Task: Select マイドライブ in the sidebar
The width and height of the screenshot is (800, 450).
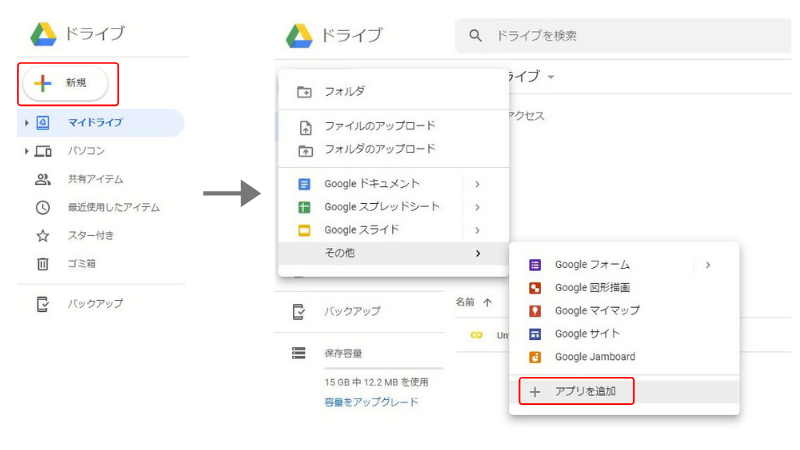Action: 101,122
